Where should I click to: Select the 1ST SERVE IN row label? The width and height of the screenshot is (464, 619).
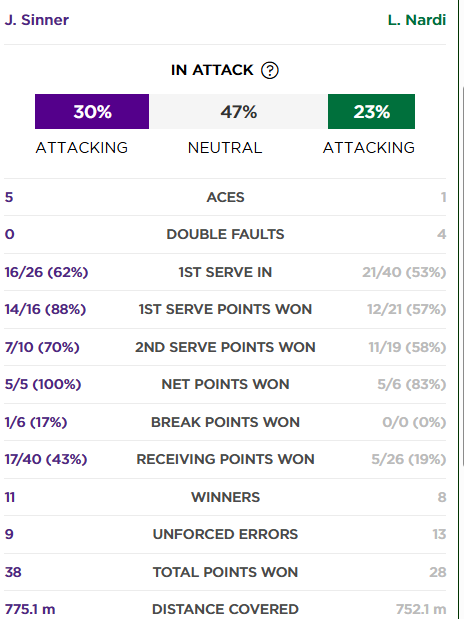225,272
